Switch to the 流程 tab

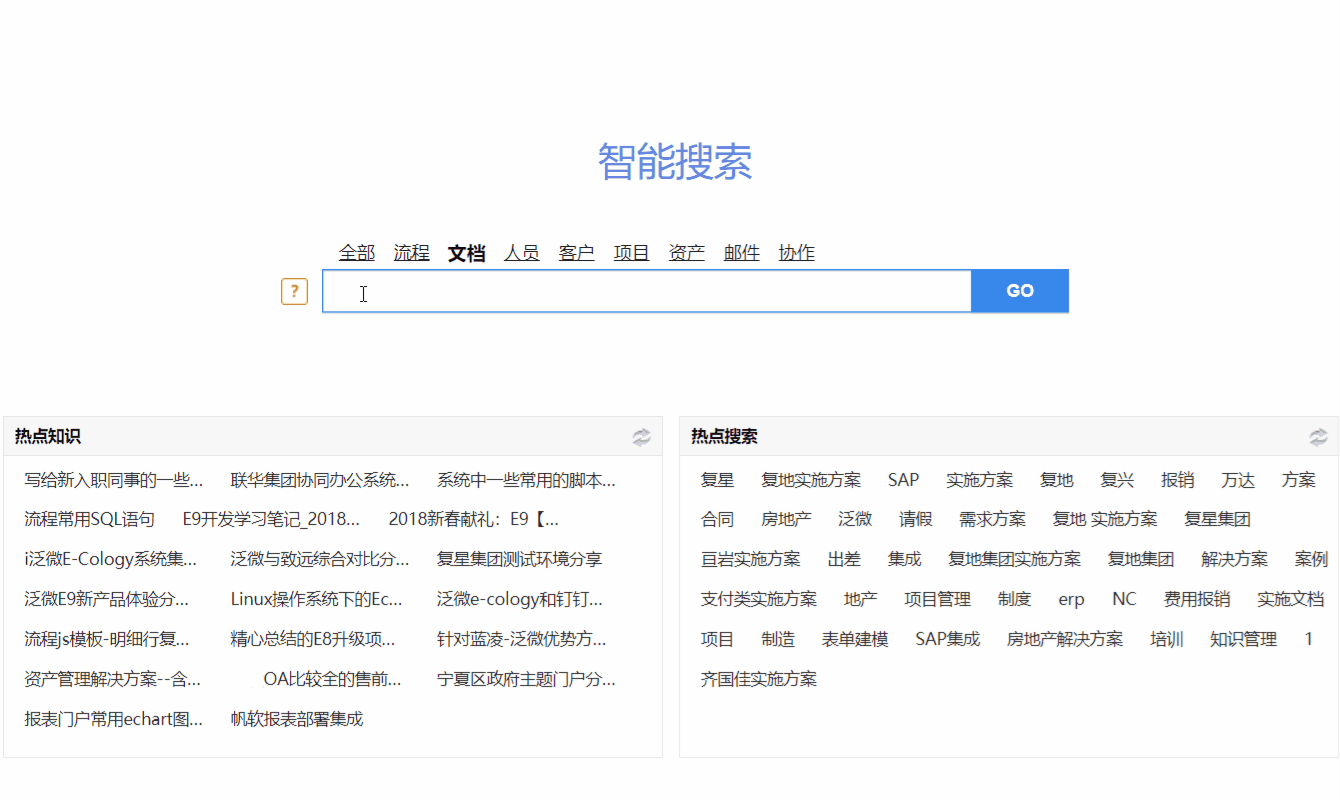(x=412, y=253)
